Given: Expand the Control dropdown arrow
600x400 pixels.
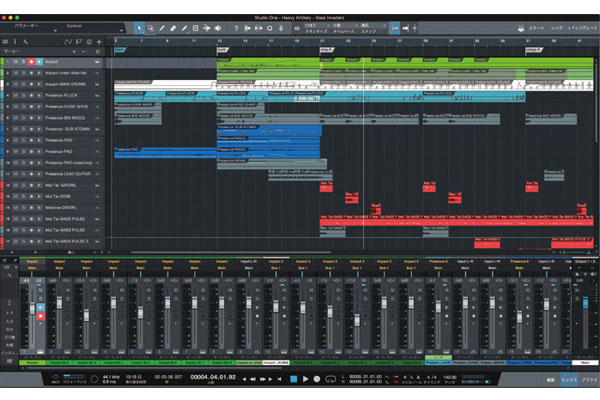Looking at the screenshot, I should click(121, 30).
